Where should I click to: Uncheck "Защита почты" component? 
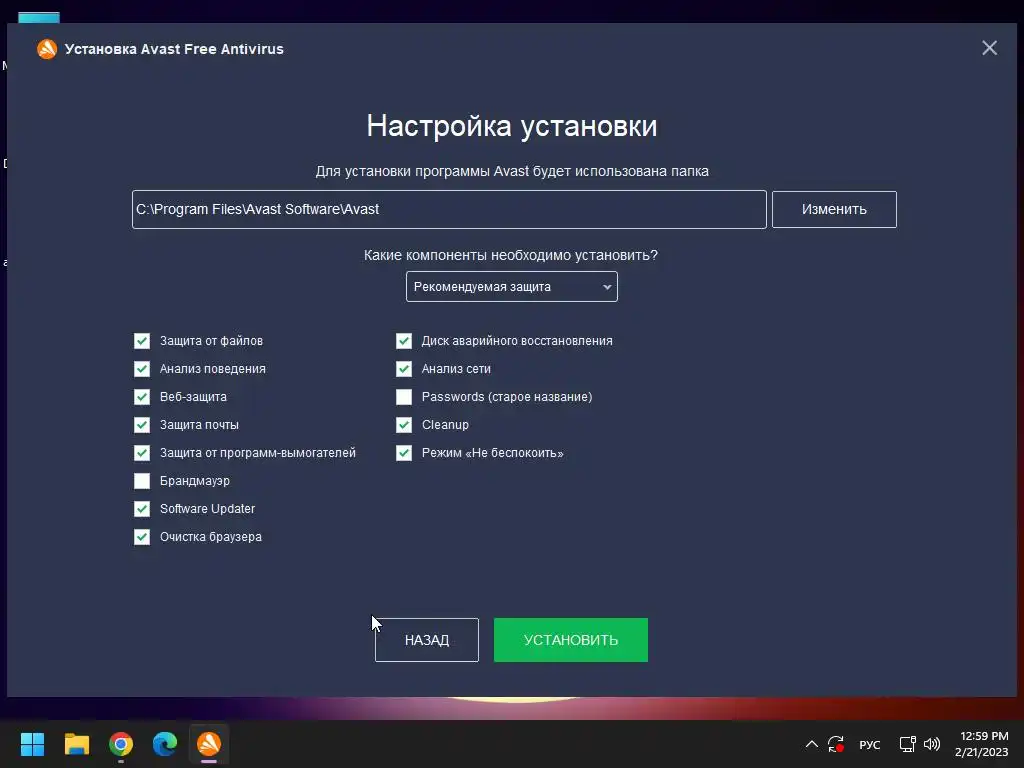[x=142, y=425]
